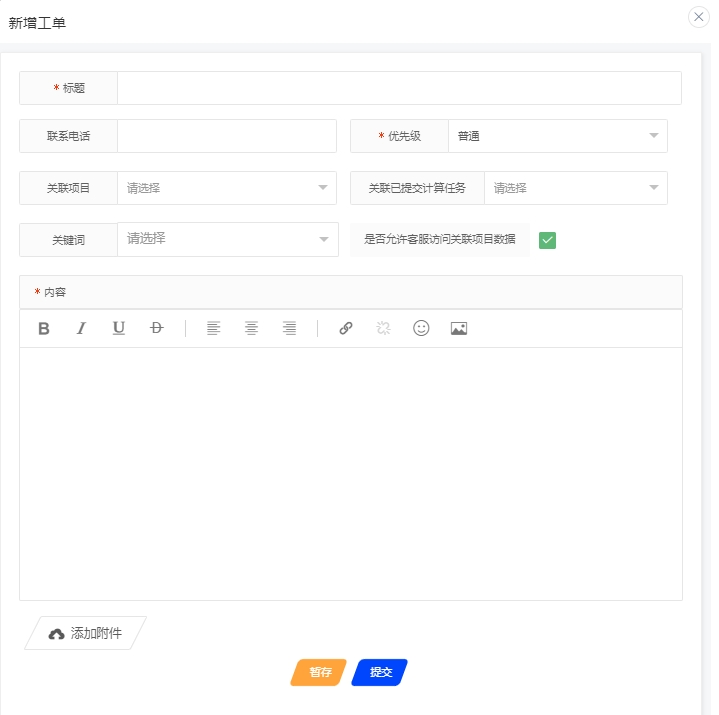Expand the 关联已提交计算任务 dropdown

tap(575, 188)
